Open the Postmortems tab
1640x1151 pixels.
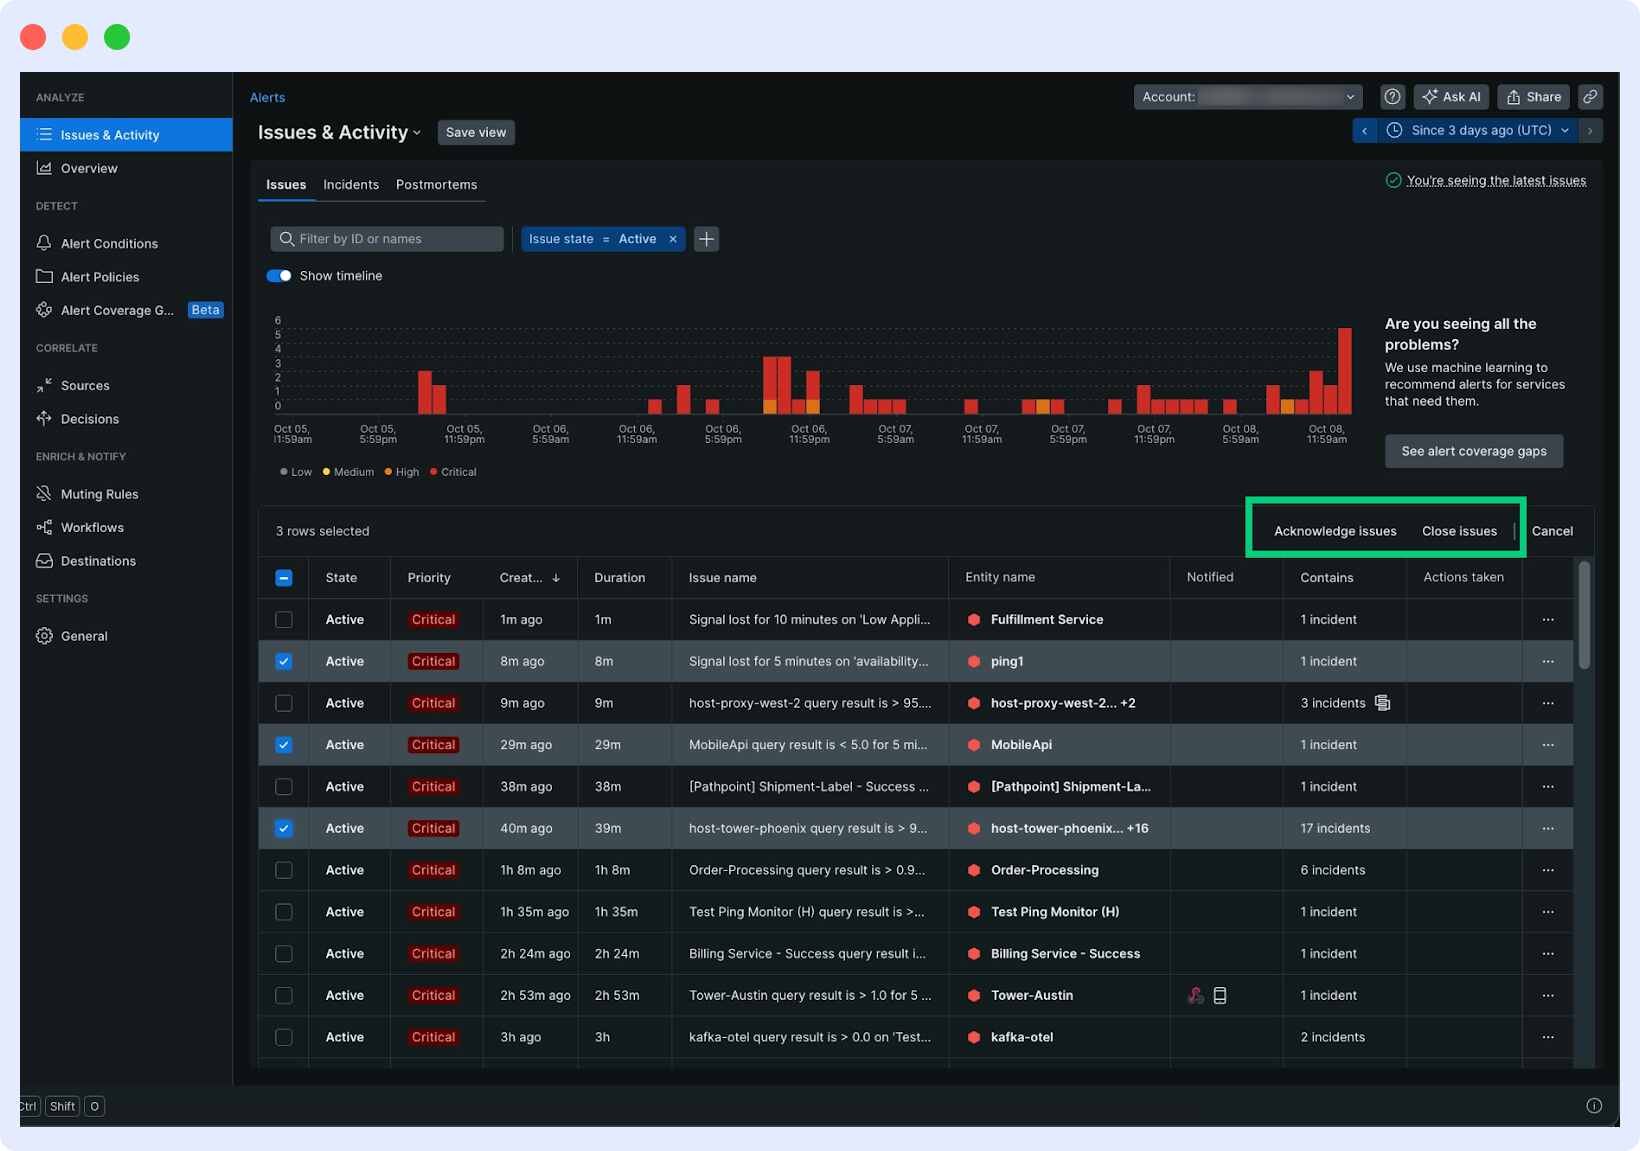click(x=436, y=184)
